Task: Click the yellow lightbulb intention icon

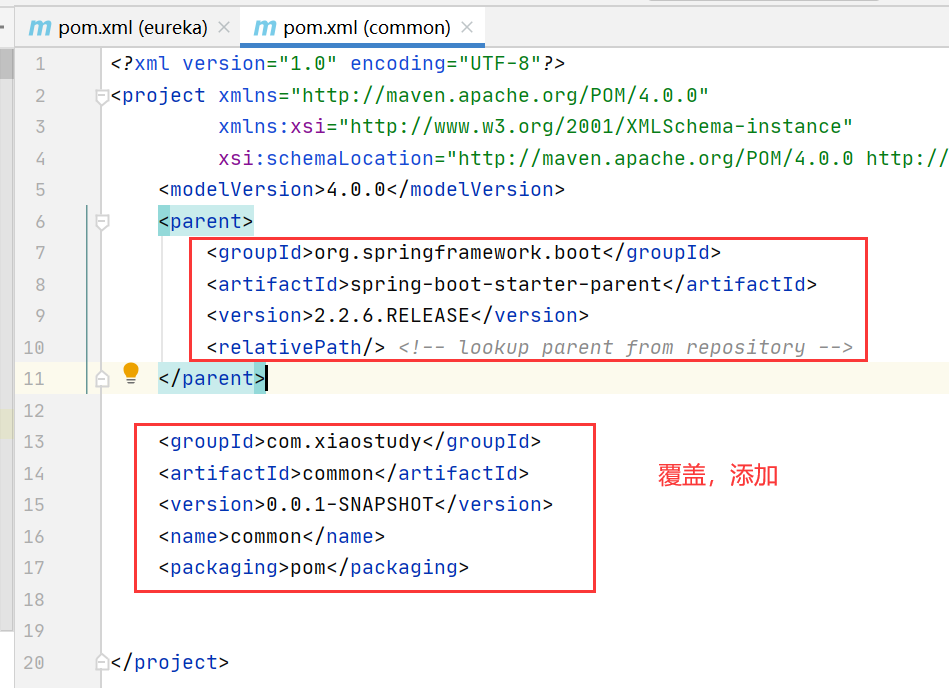Action: (x=131, y=373)
